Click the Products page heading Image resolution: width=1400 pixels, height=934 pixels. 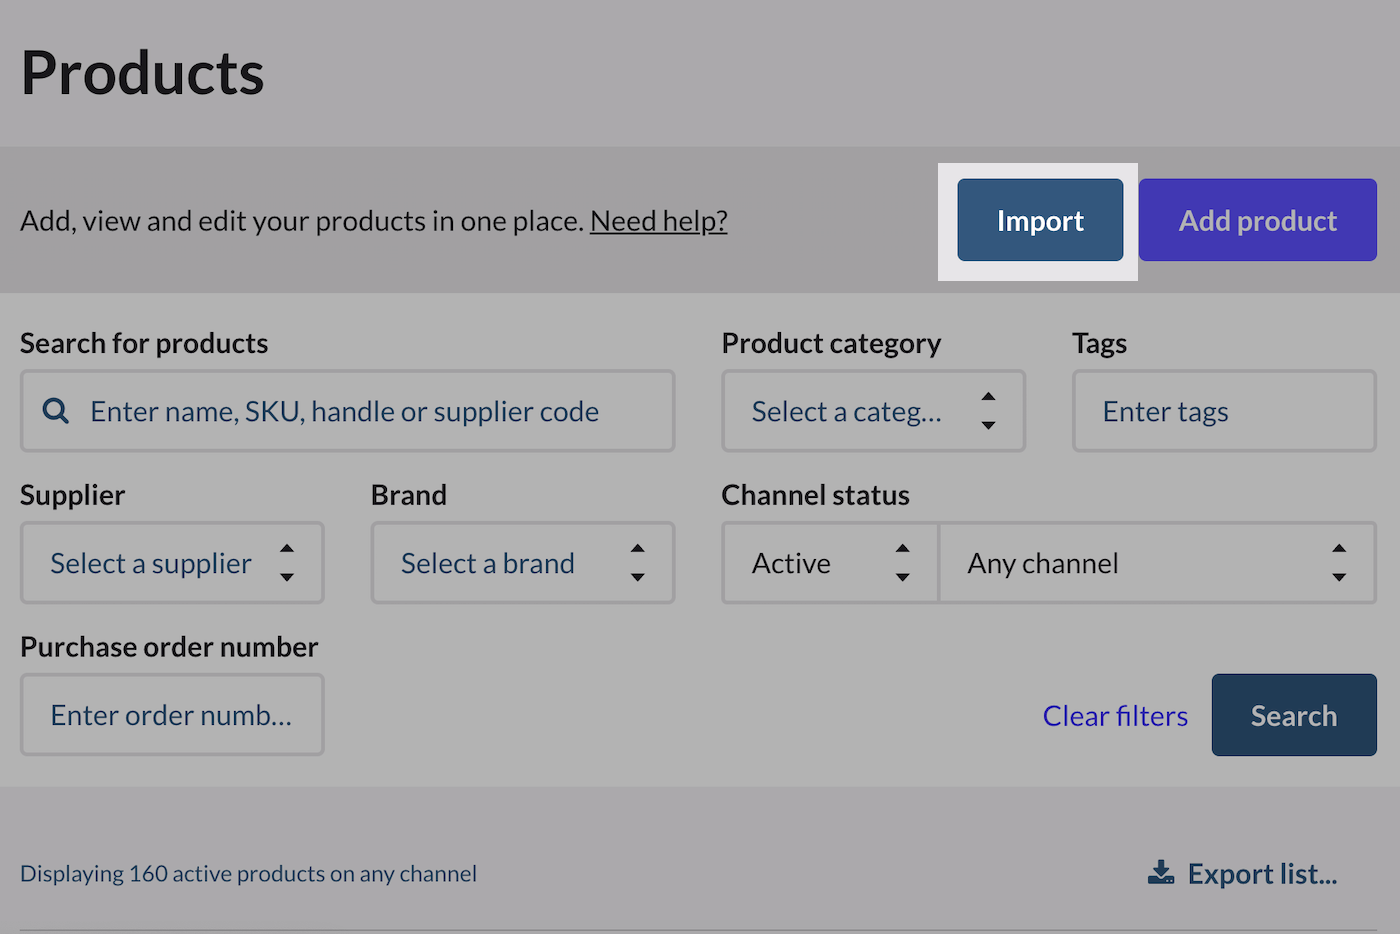[x=142, y=74]
